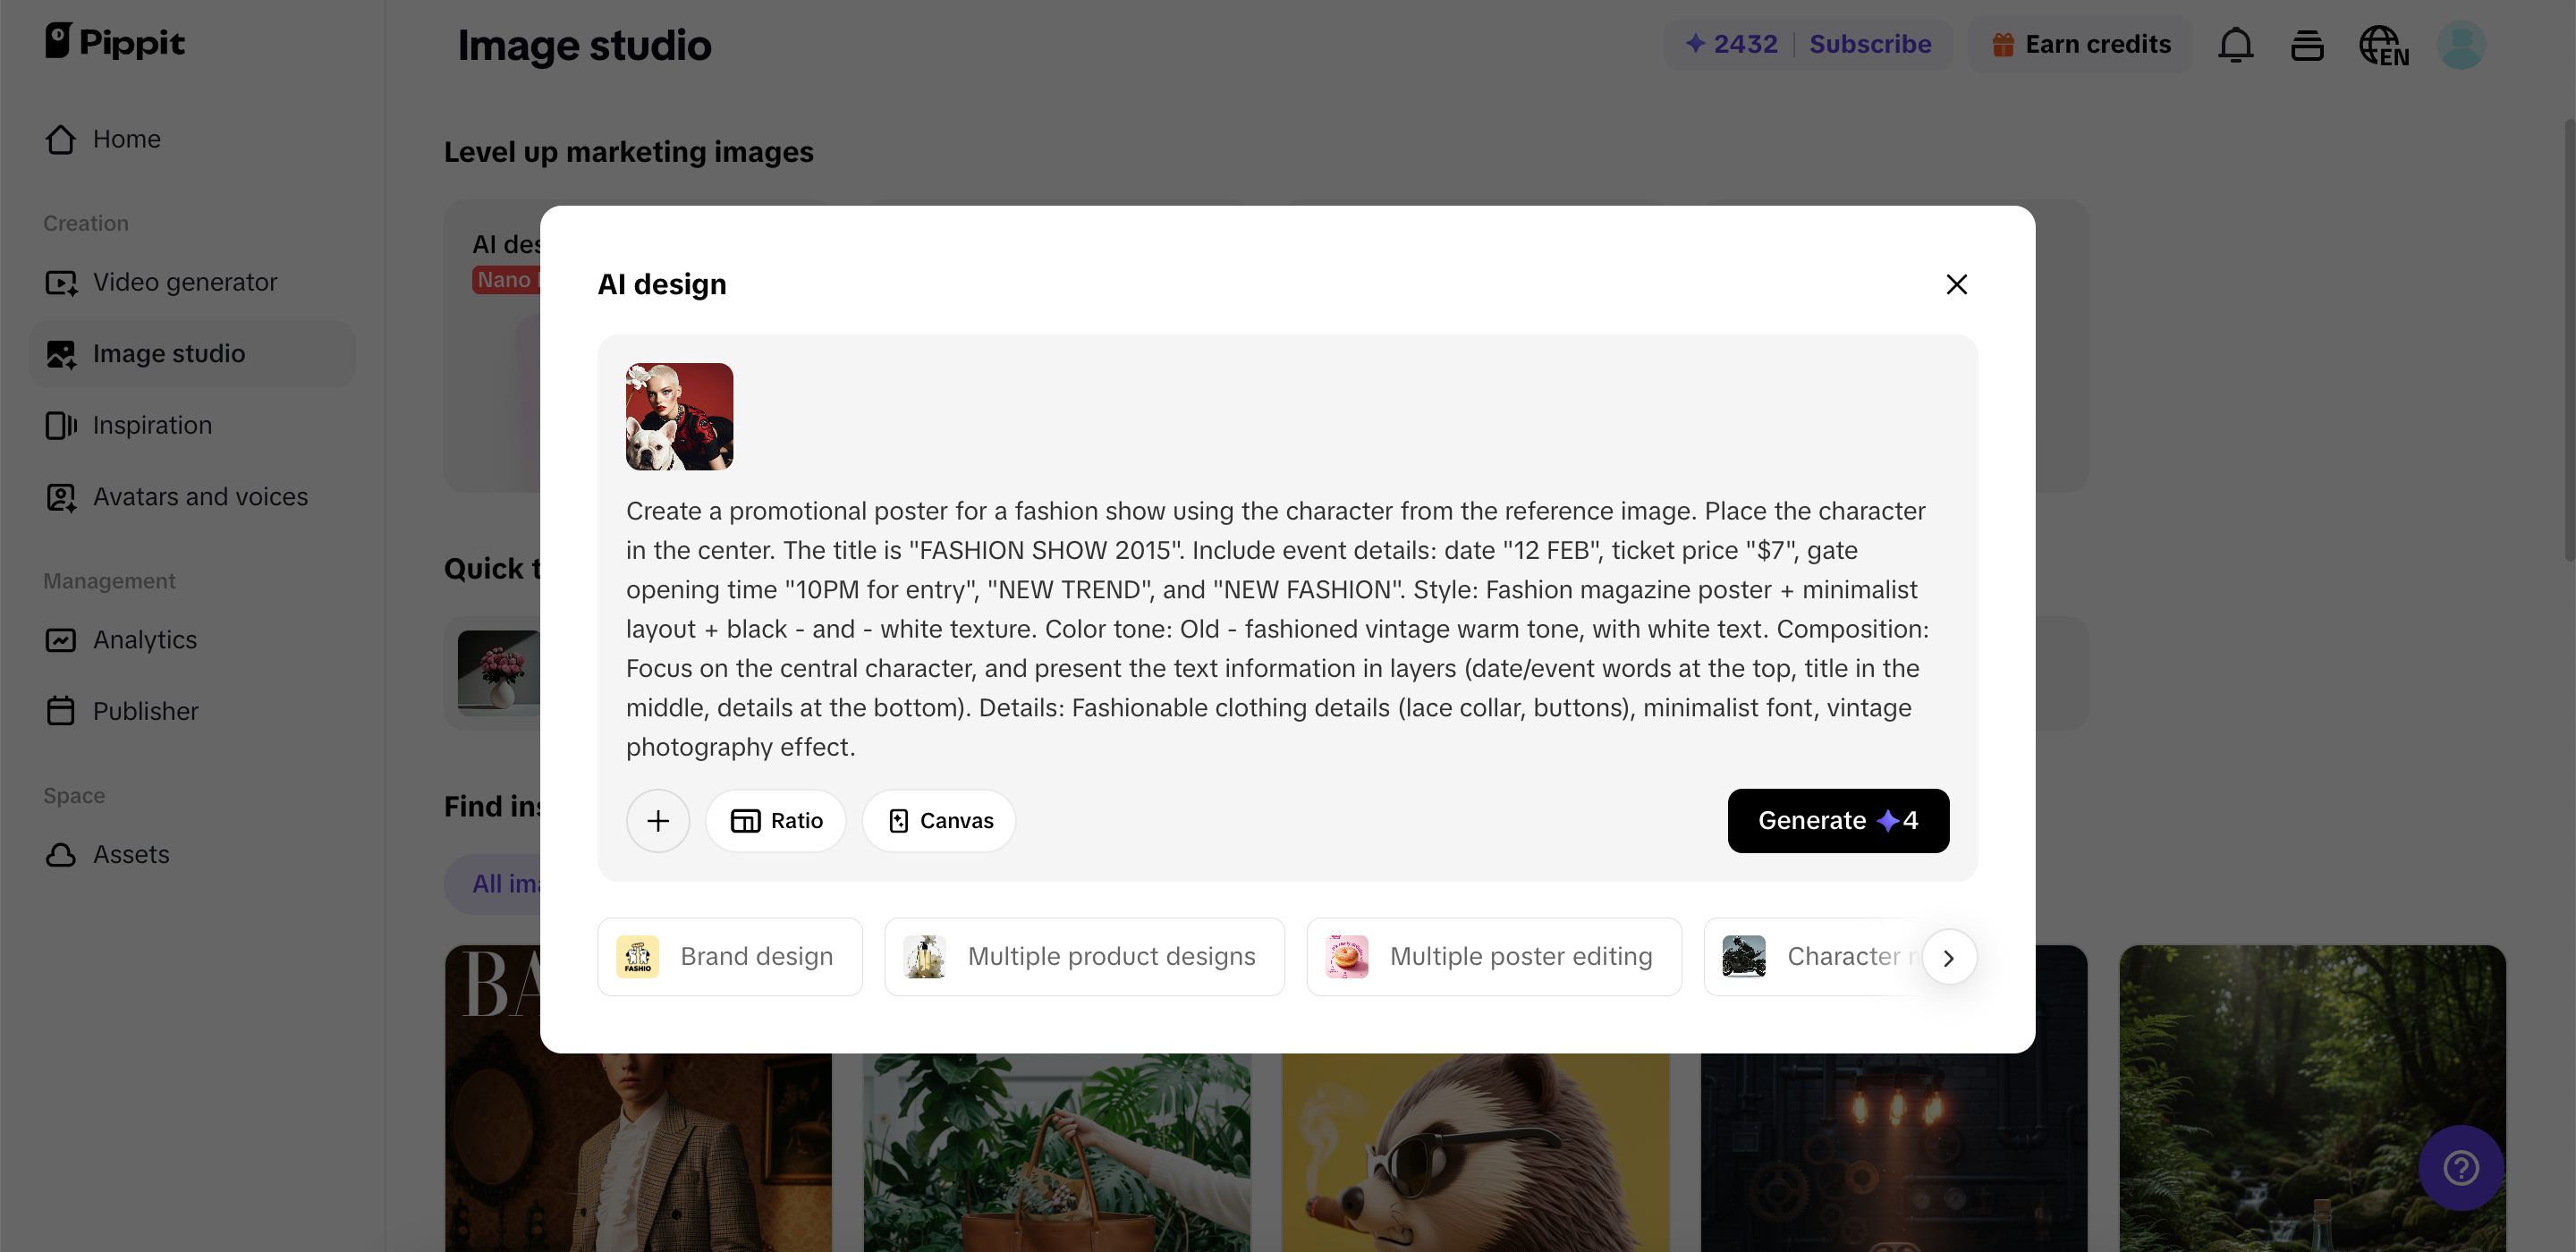This screenshot has width=2576, height=1252.
Task: Close the AI design dialog
Action: [x=1956, y=285]
